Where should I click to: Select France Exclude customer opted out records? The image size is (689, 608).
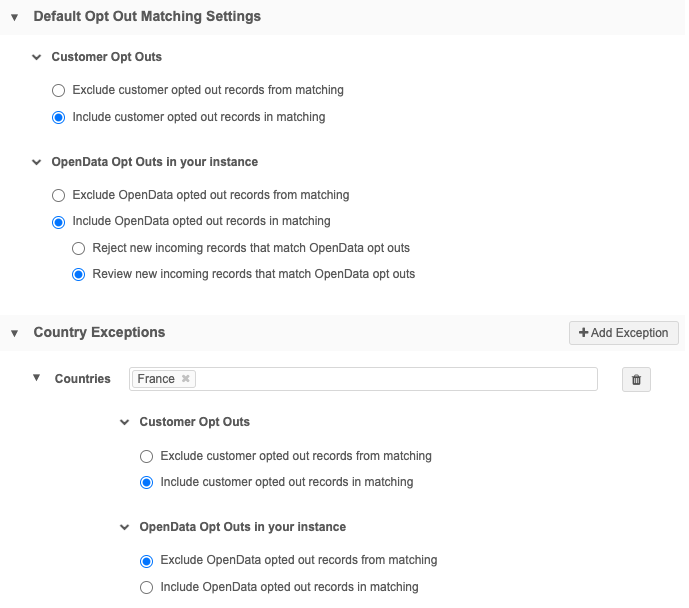pos(147,456)
